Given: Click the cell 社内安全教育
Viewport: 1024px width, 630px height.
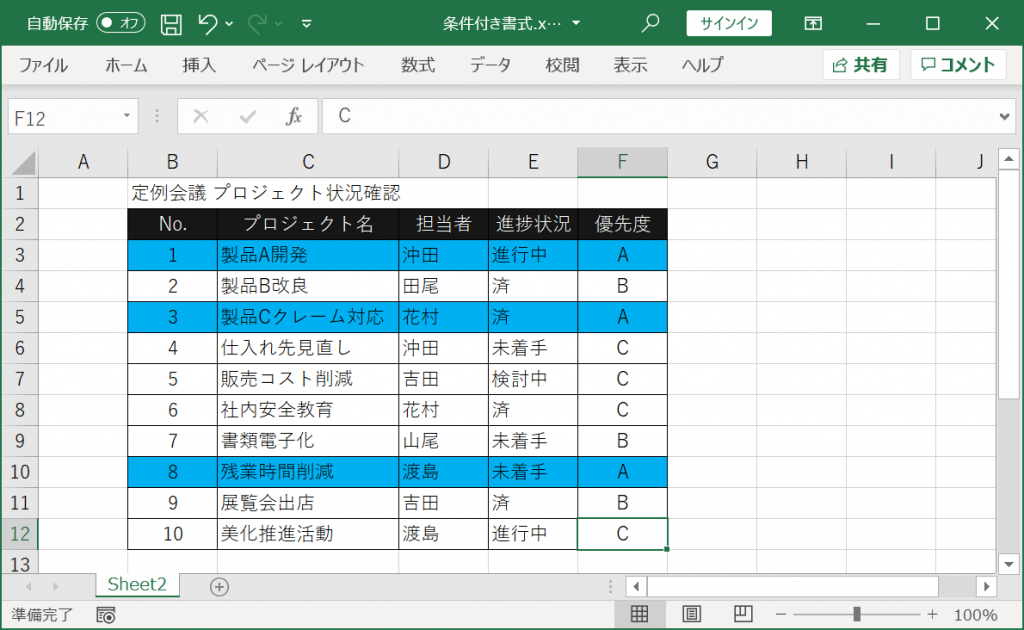Looking at the screenshot, I should point(308,410).
